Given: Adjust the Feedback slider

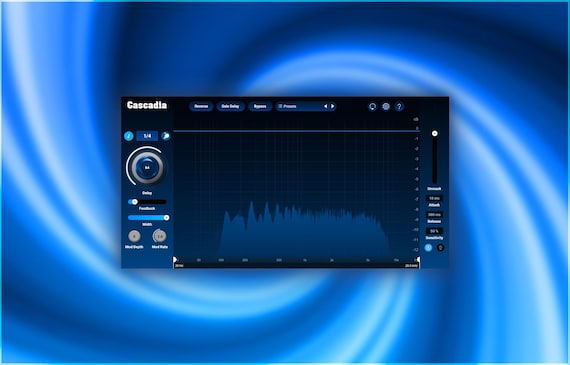Looking at the screenshot, I should pyautogui.click(x=147, y=202).
